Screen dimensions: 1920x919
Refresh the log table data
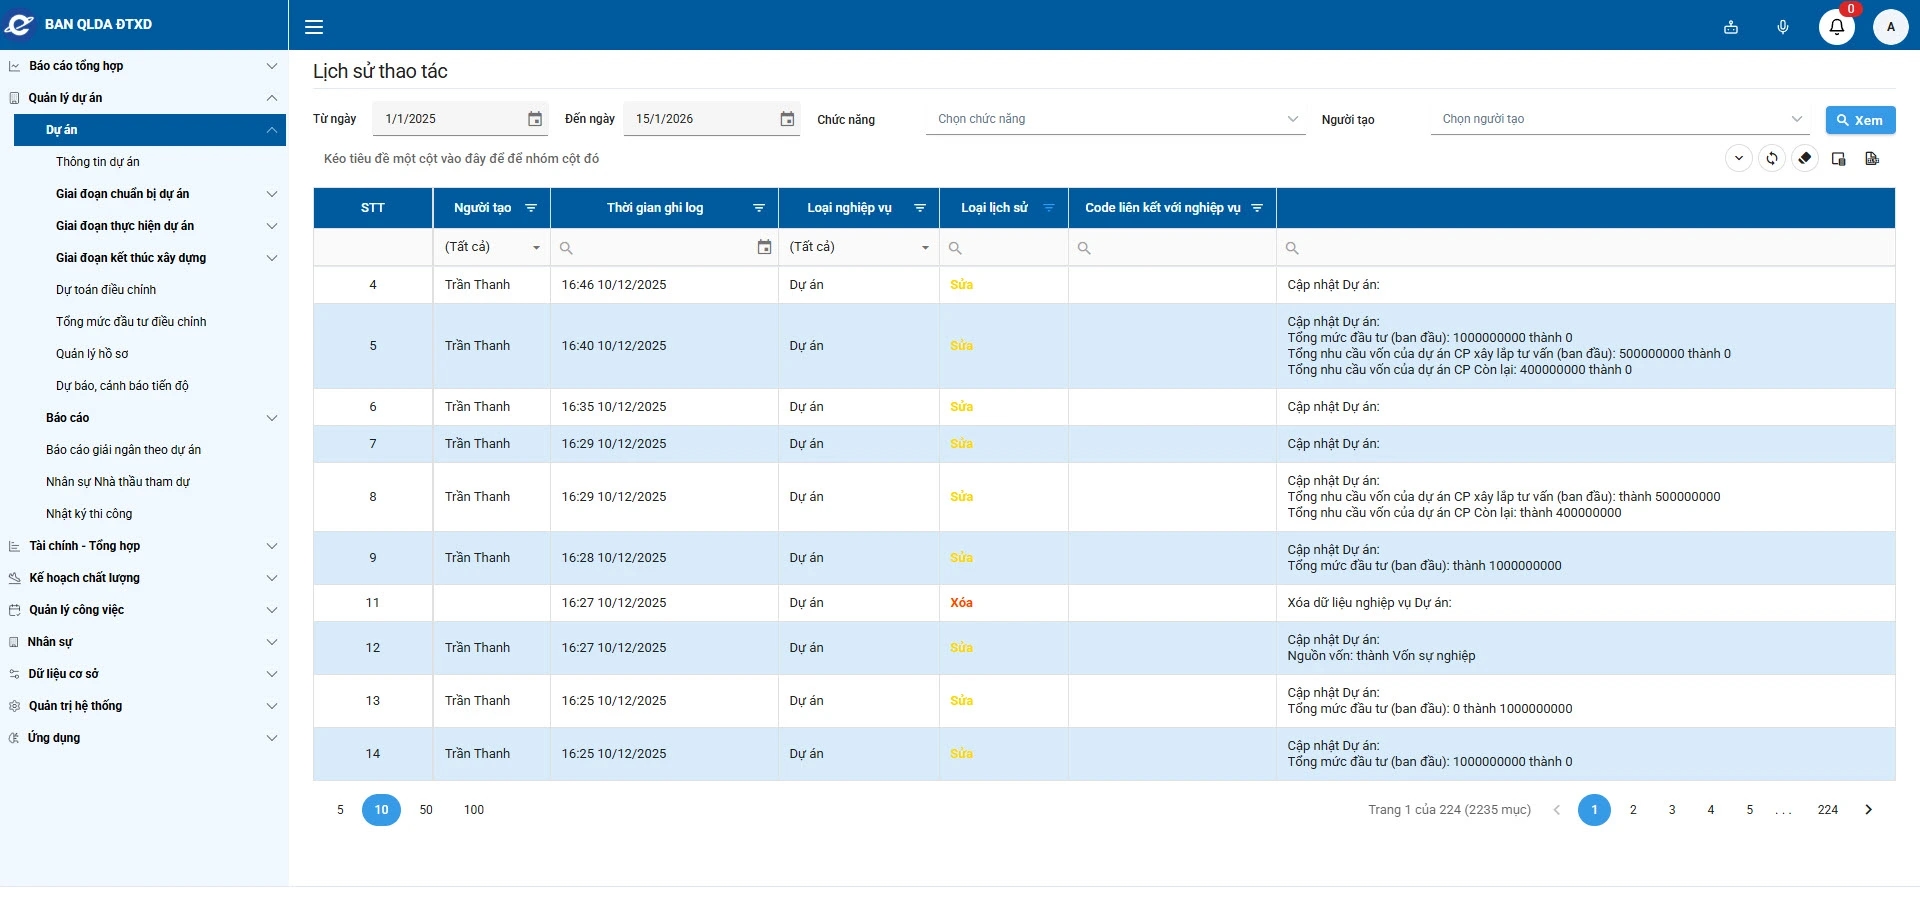click(1772, 159)
